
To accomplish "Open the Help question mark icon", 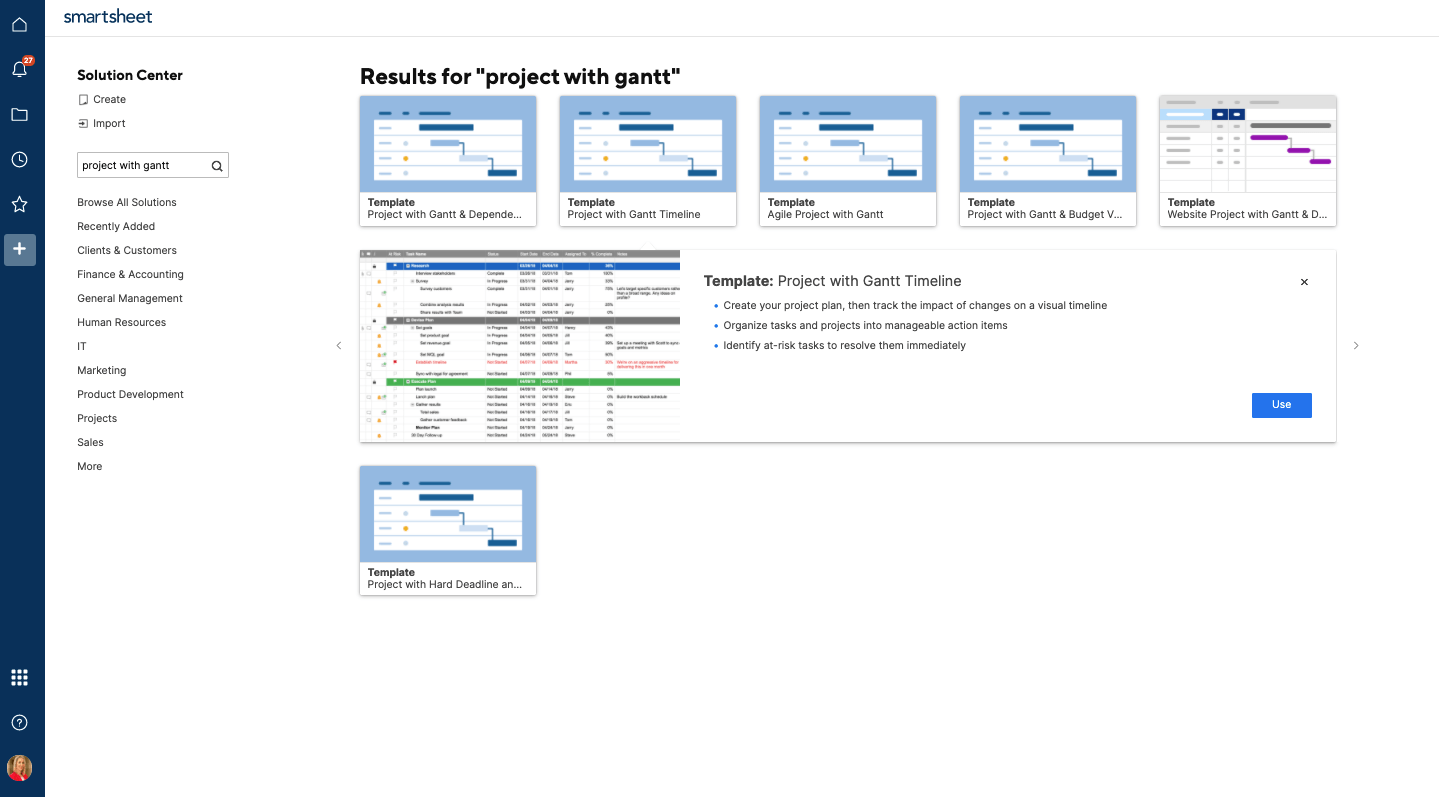I will point(19,723).
